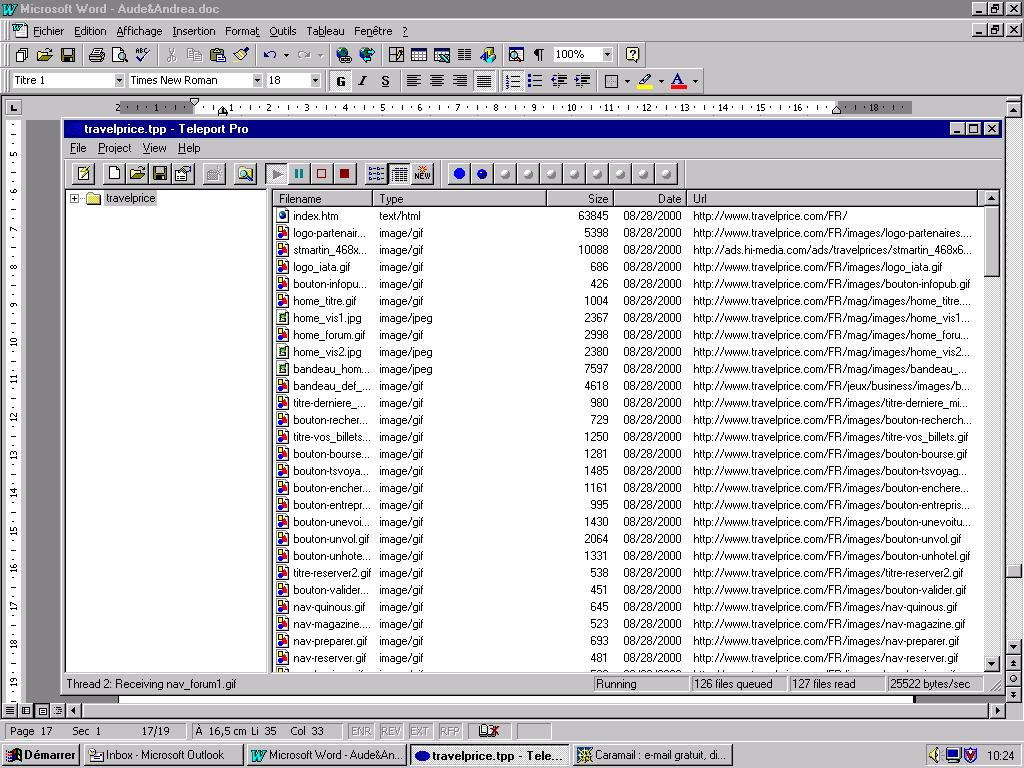This screenshot has width=1024, height=768.
Task: Pause the running Teleport project
Action: (299, 174)
